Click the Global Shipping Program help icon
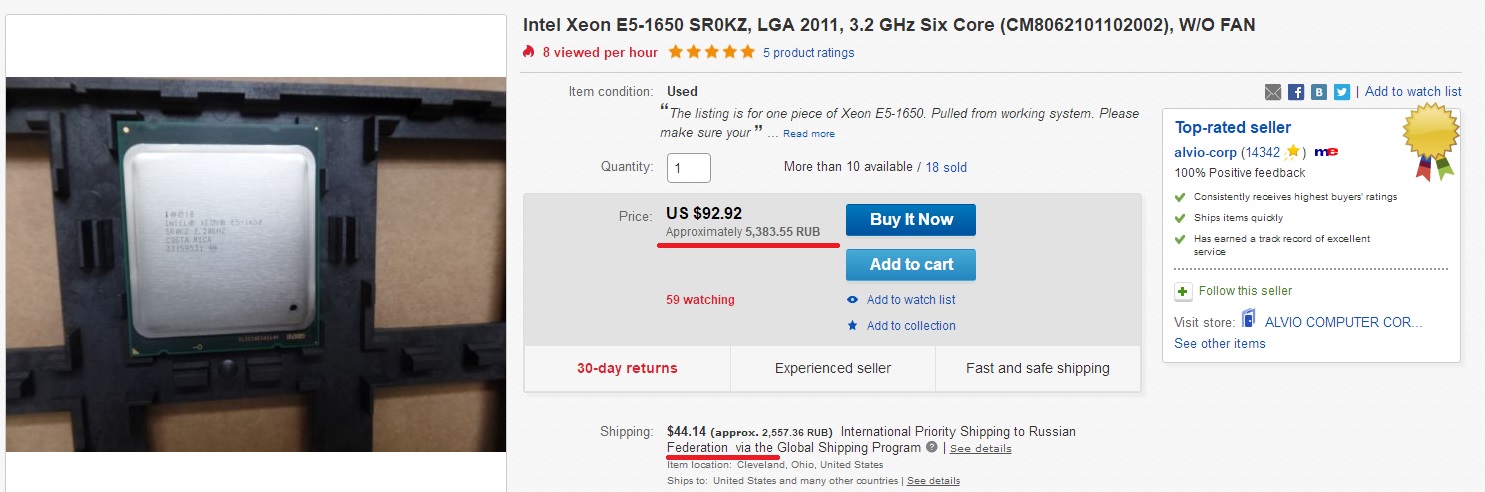The width and height of the screenshot is (1485, 492). (x=932, y=448)
